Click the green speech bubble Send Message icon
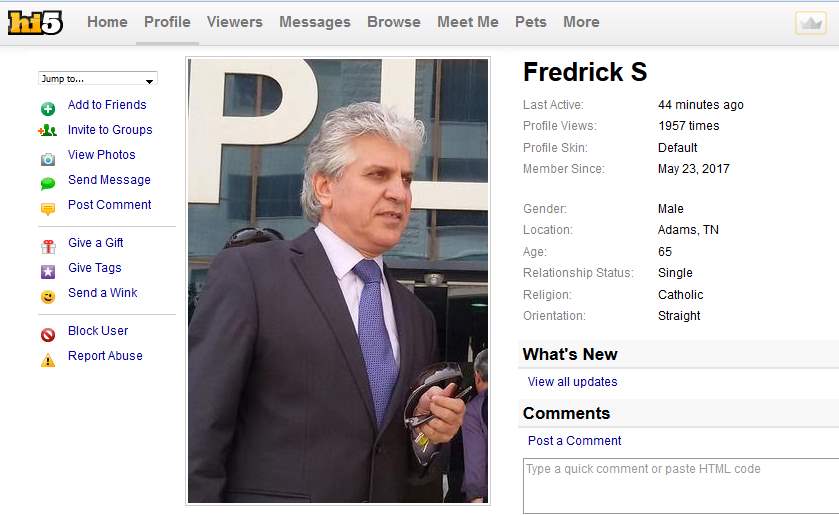The width and height of the screenshot is (839, 515). pos(48,184)
